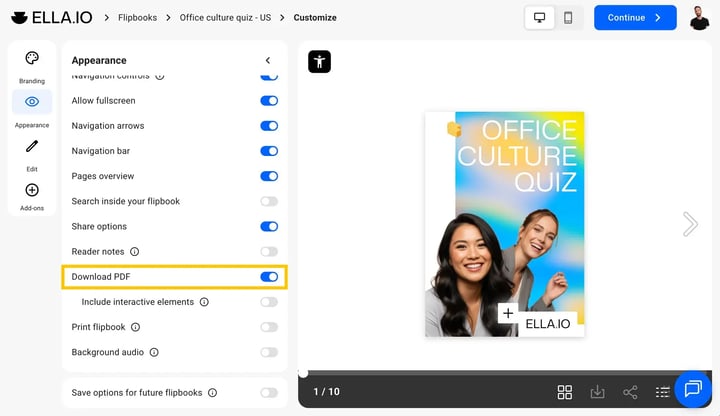The image size is (720, 416).
Task: Enable Print flipbook toggle
Action: 269,327
